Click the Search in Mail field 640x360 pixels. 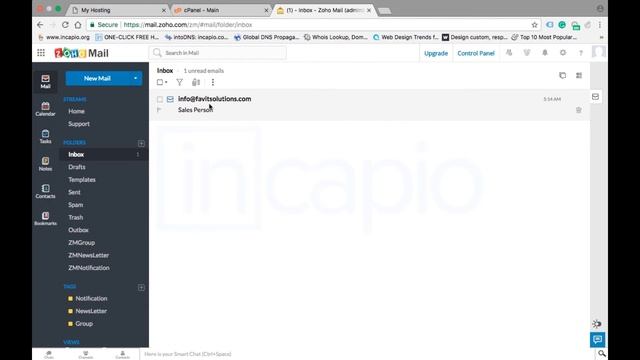click(218, 53)
